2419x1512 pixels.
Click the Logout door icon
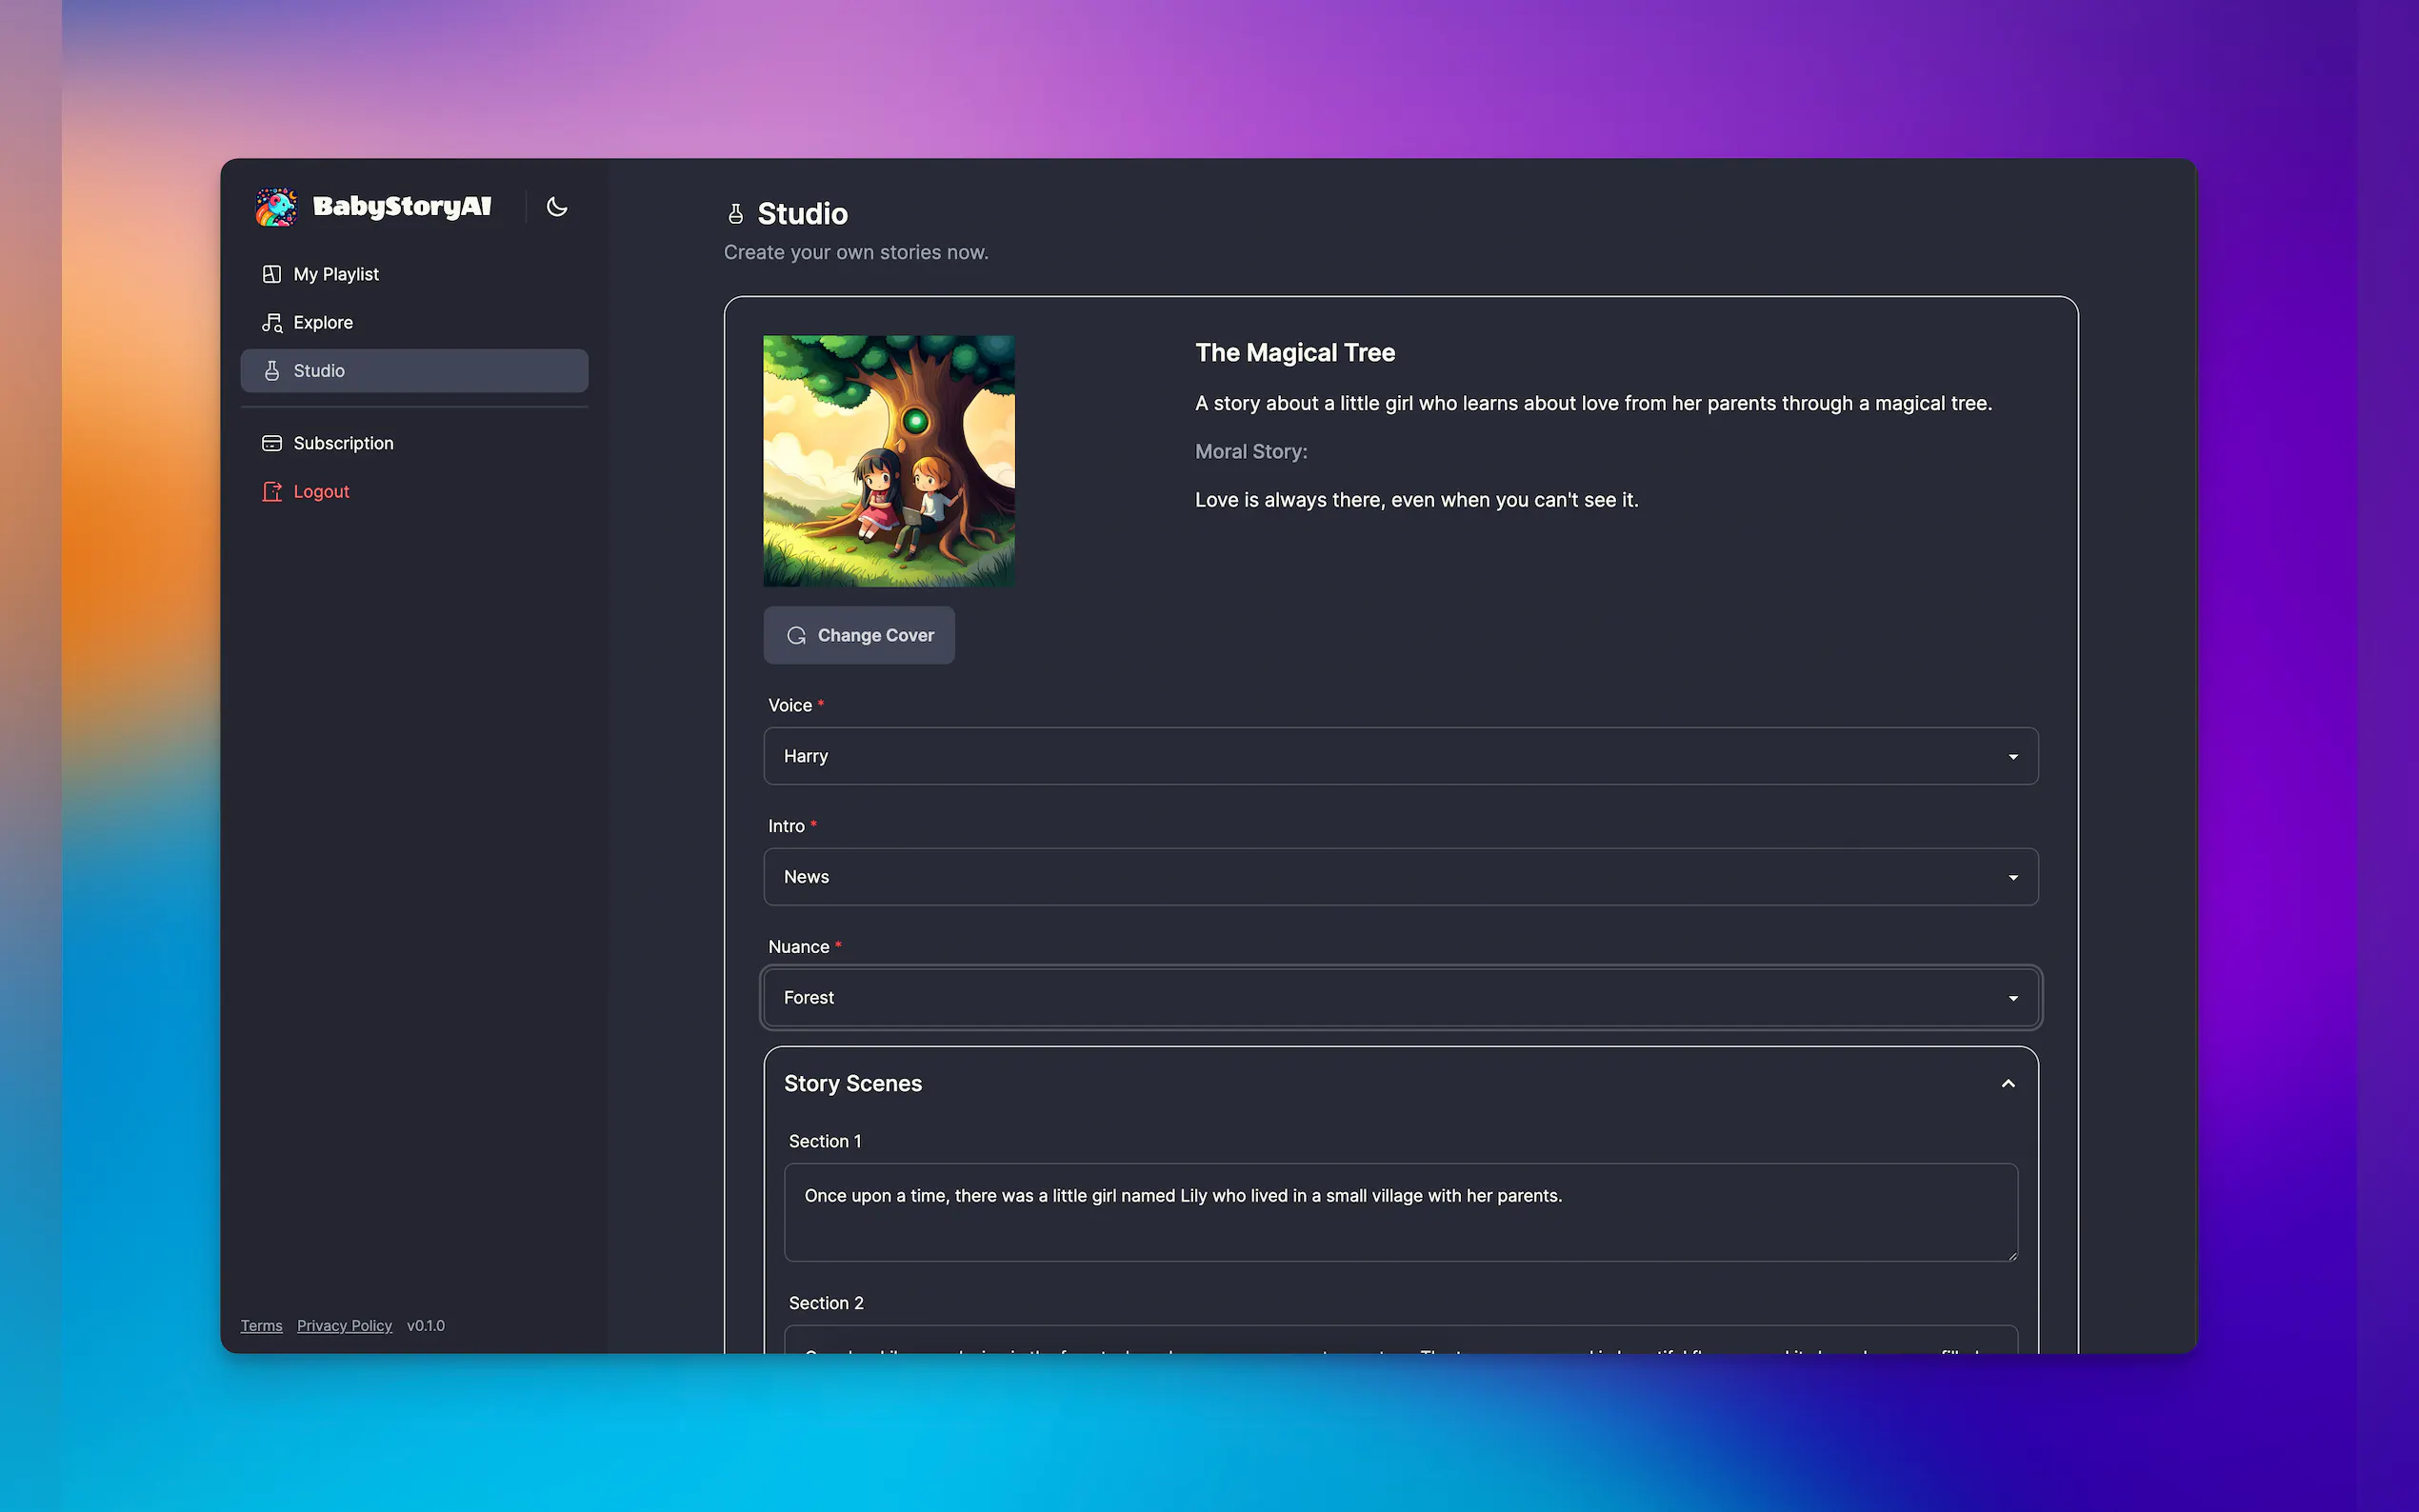(x=271, y=491)
